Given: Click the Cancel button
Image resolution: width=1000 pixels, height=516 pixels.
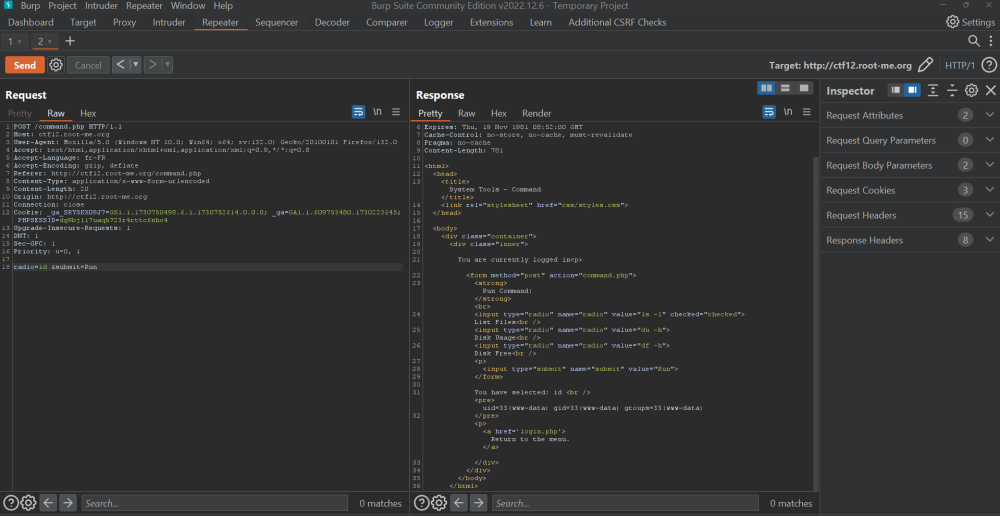Looking at the screenshot, I should pyautogui.click(x=88, y=65).
